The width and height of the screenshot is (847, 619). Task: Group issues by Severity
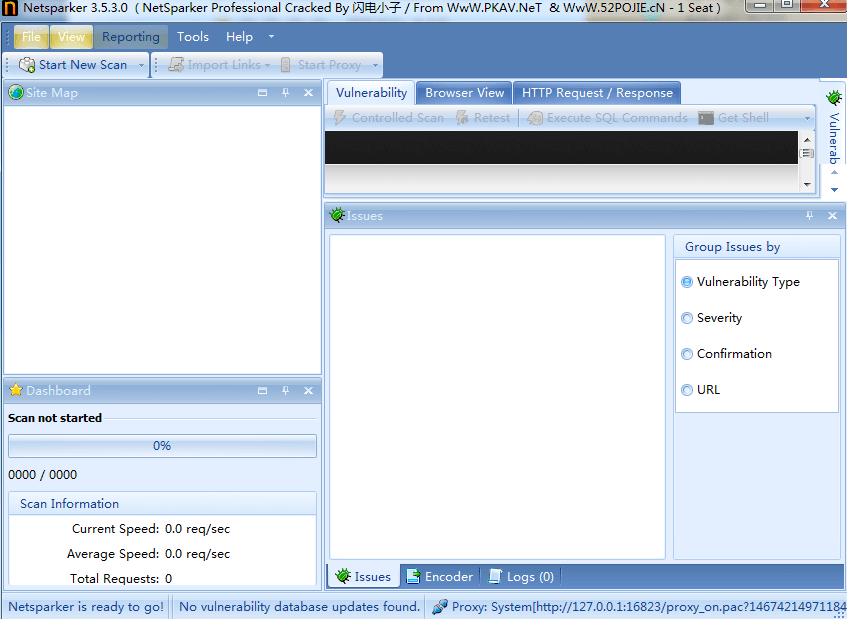pos(687,318)
